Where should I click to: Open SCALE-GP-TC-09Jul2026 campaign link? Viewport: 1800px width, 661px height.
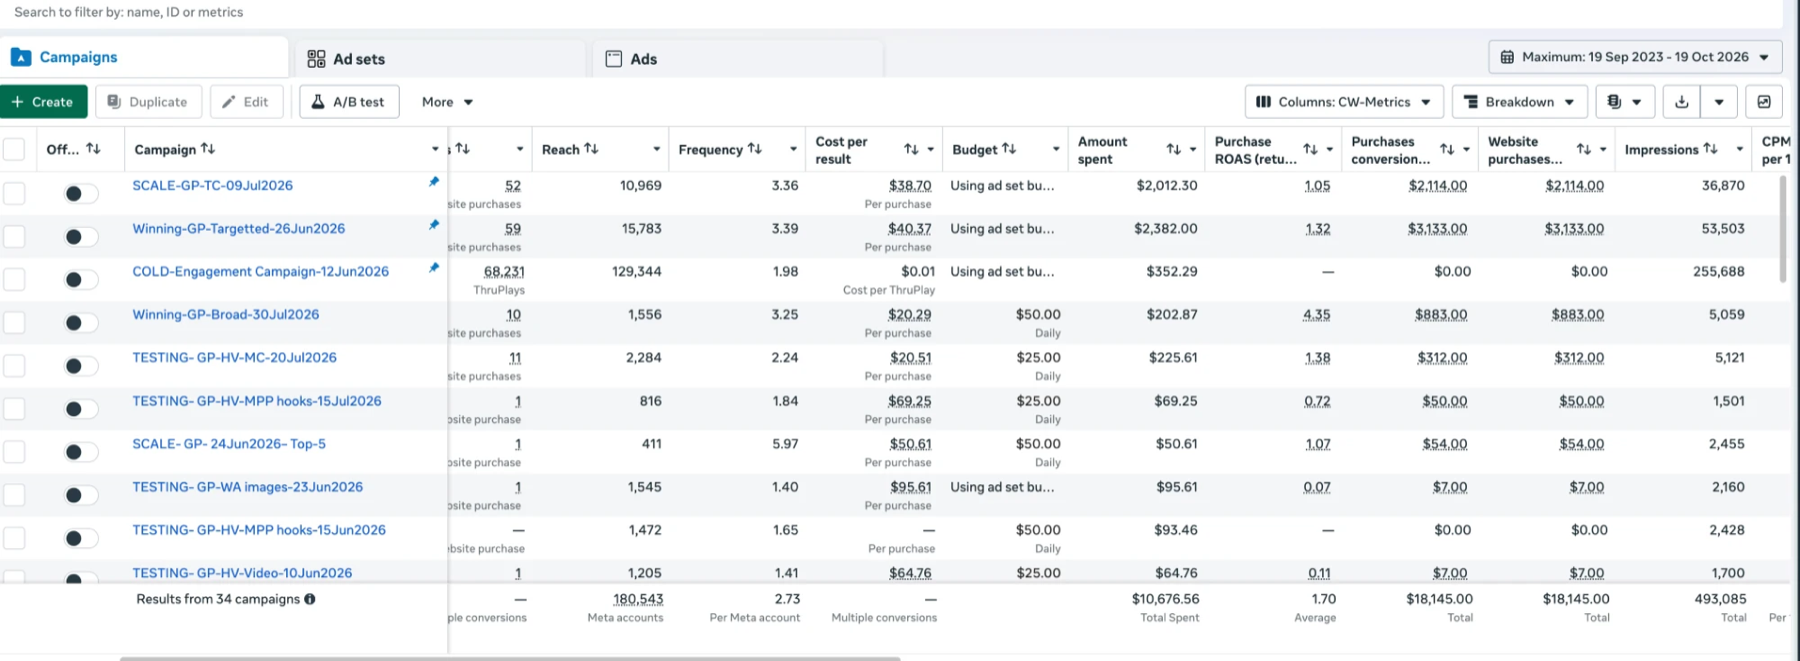pos(212,185)
